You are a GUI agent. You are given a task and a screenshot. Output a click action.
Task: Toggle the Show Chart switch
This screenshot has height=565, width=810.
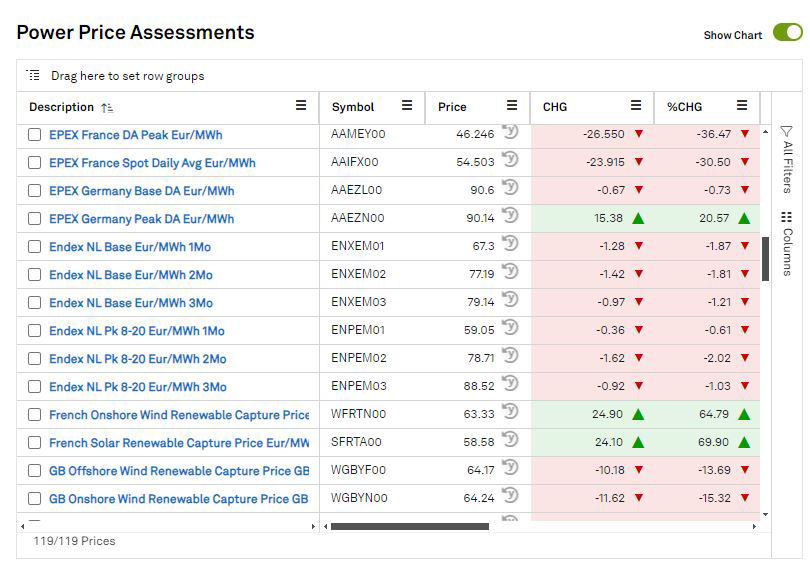(787, 33)
